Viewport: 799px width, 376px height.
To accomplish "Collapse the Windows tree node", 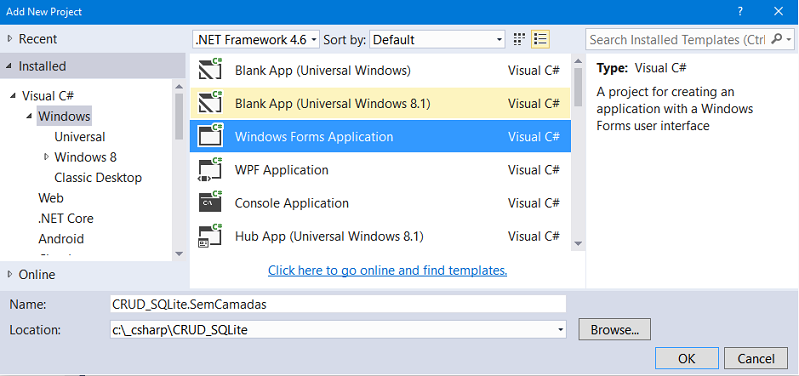I will (30, 116).
